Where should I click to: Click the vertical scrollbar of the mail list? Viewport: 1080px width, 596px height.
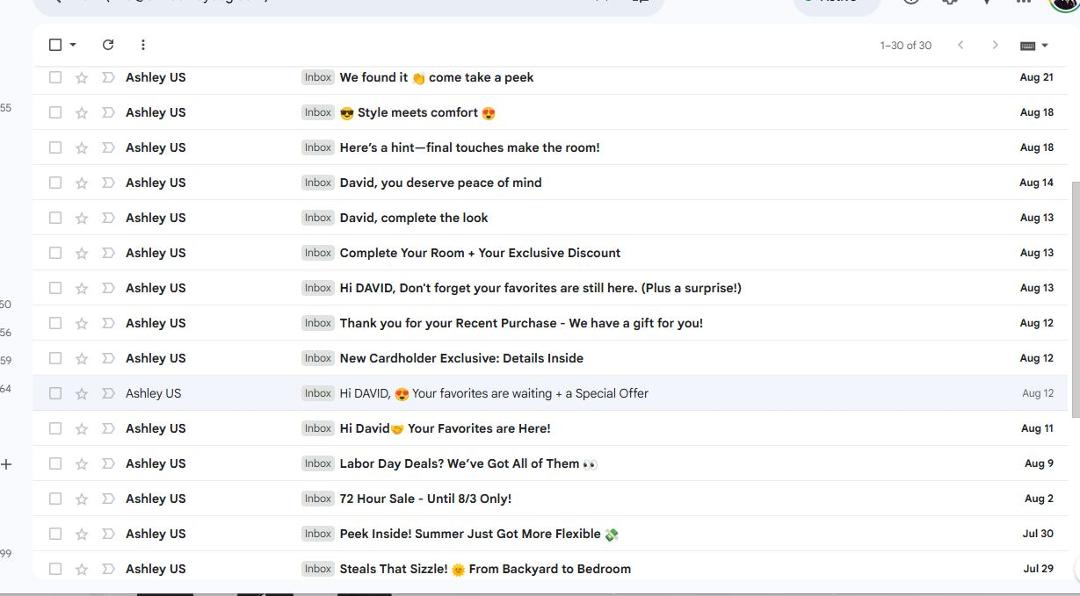[1075, 299]
